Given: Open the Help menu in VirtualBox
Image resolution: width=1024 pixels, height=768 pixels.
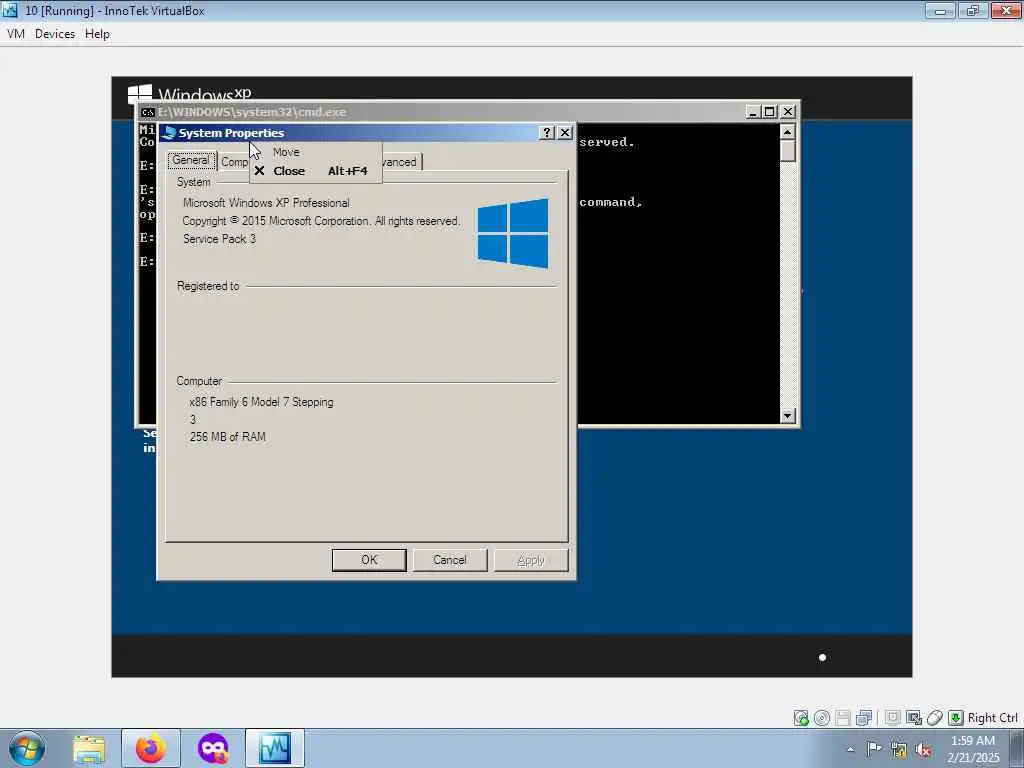Looking at the screenshot, I should point(97,34).
